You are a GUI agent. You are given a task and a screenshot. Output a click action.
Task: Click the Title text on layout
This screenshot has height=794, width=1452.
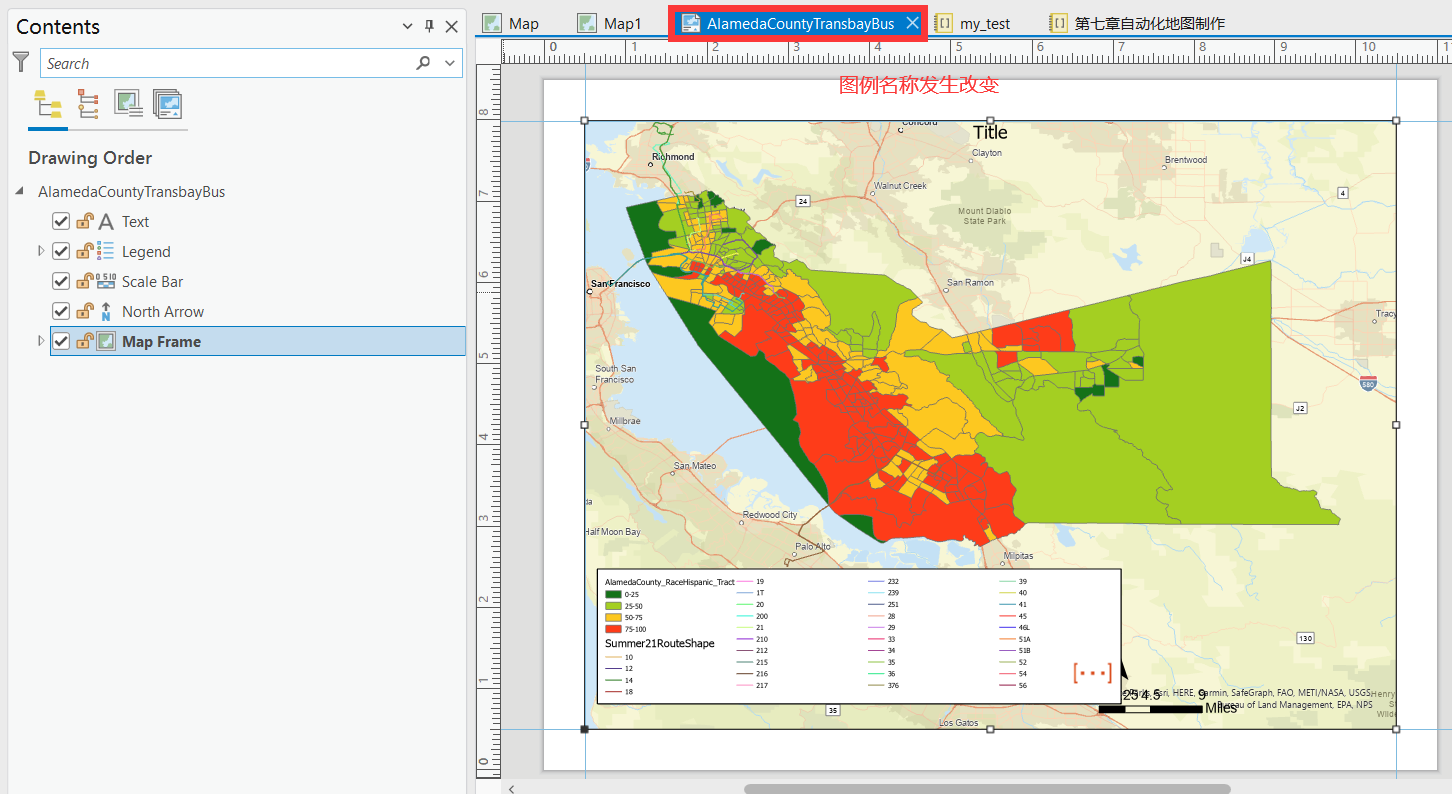click(x=990, y=132)
